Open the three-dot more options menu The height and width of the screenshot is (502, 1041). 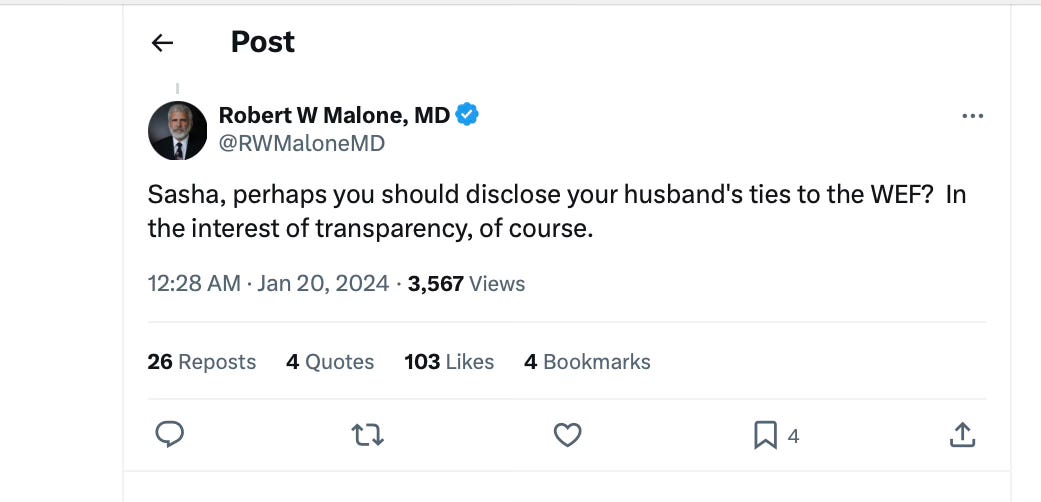[x=972, y=116]
